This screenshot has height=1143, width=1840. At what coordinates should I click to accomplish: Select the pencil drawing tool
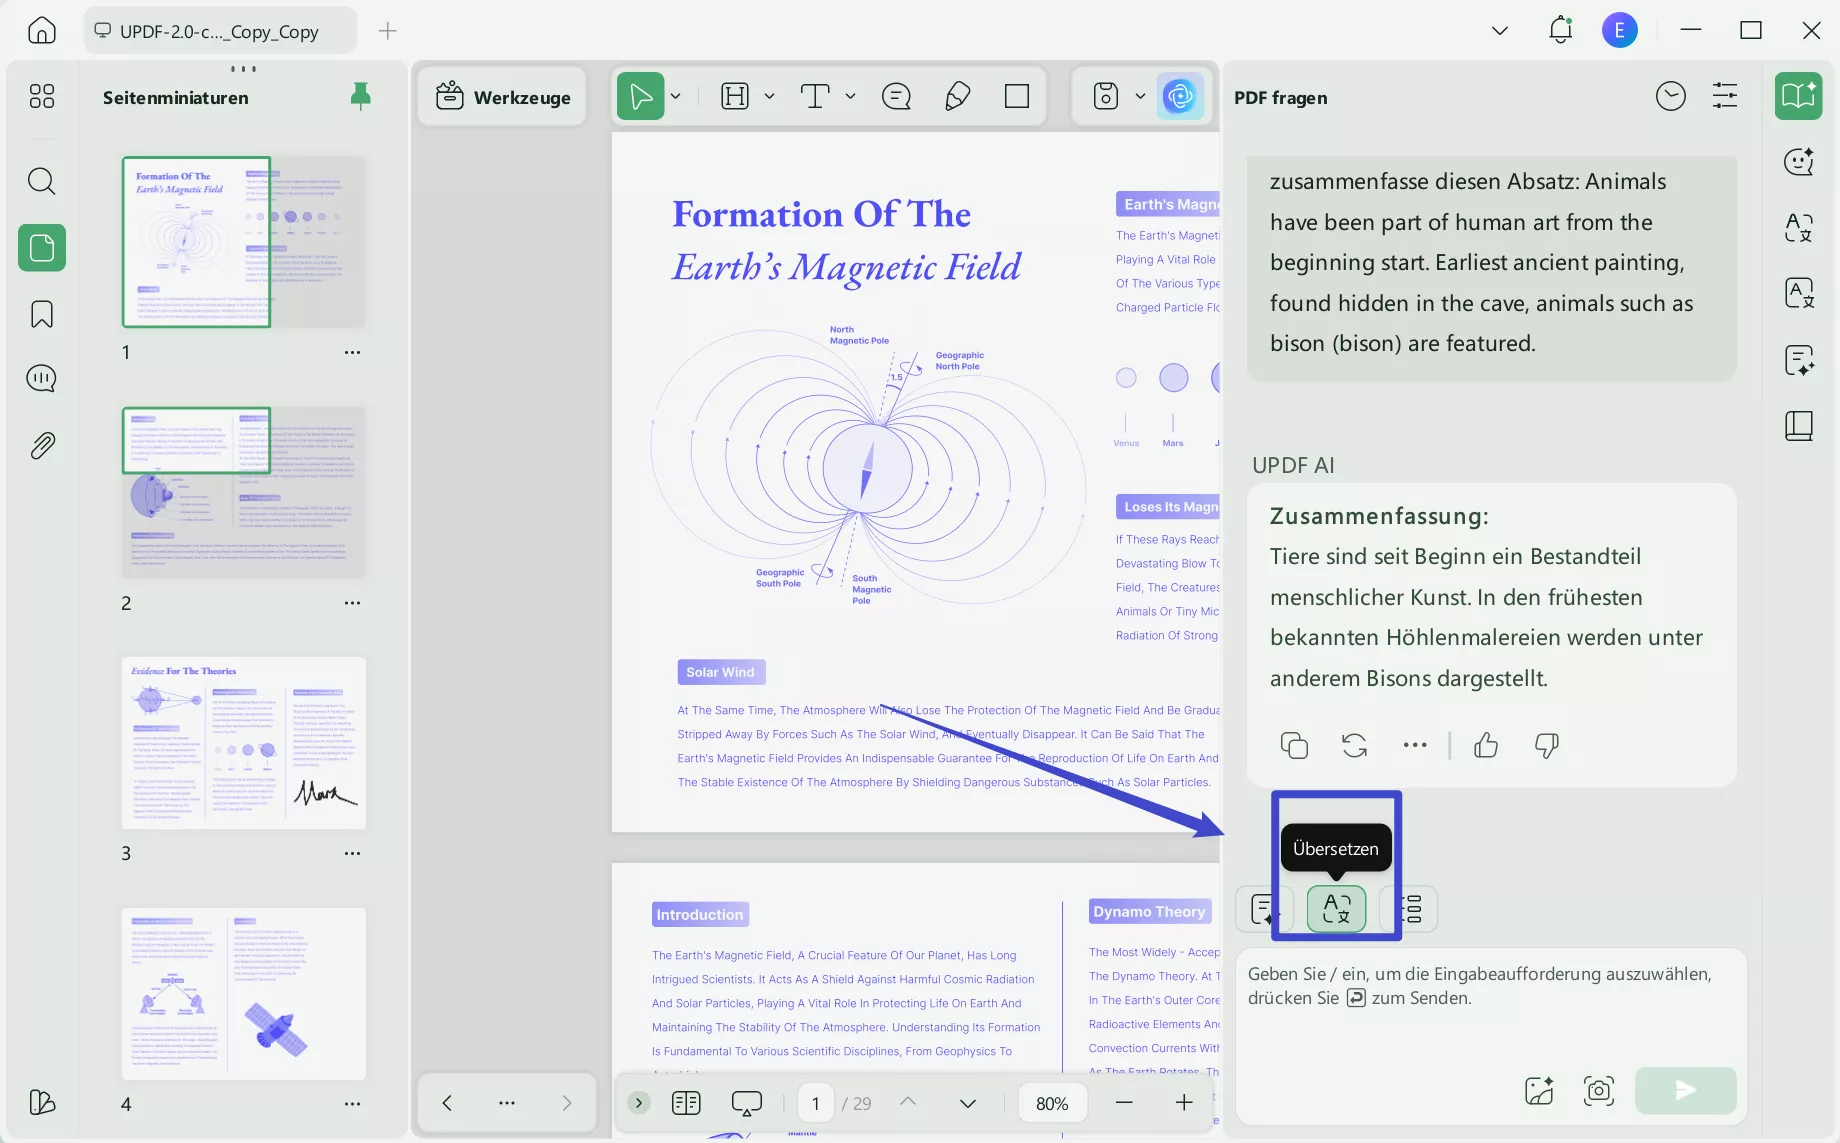957,96
